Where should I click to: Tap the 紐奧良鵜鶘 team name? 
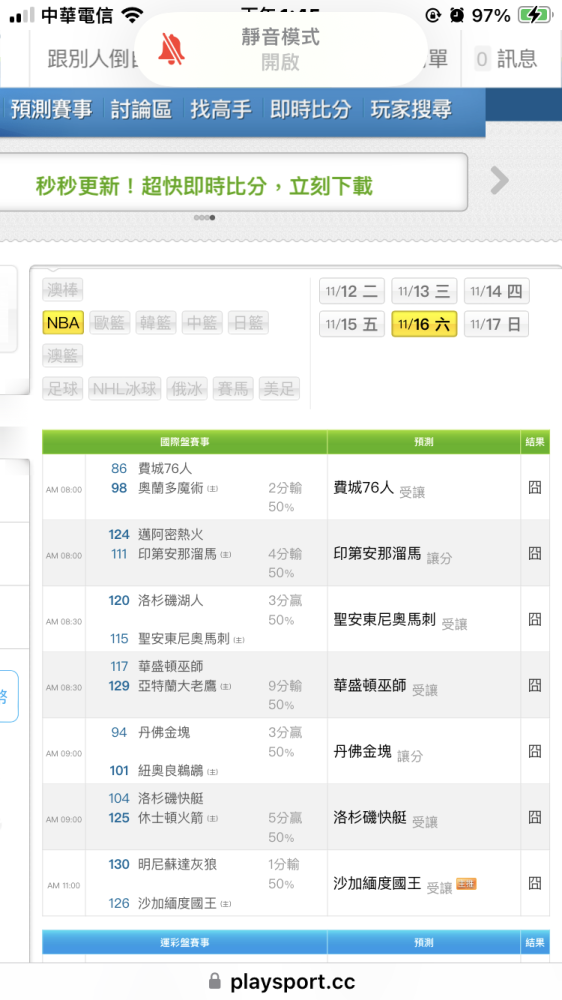pos(171,771)
